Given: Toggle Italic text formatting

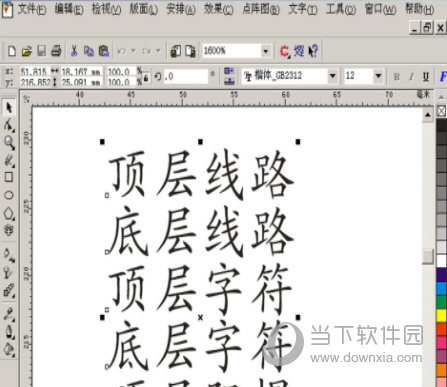Looking at the screenshot, I should [x=411, y=77].
